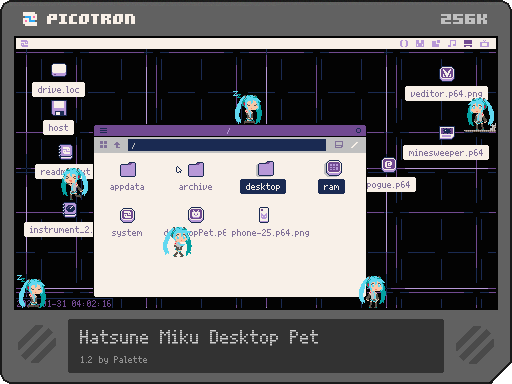This screenshot has height=384, width=512.
Task: Open the music note sound editor
Action: (x=452, y=44)
